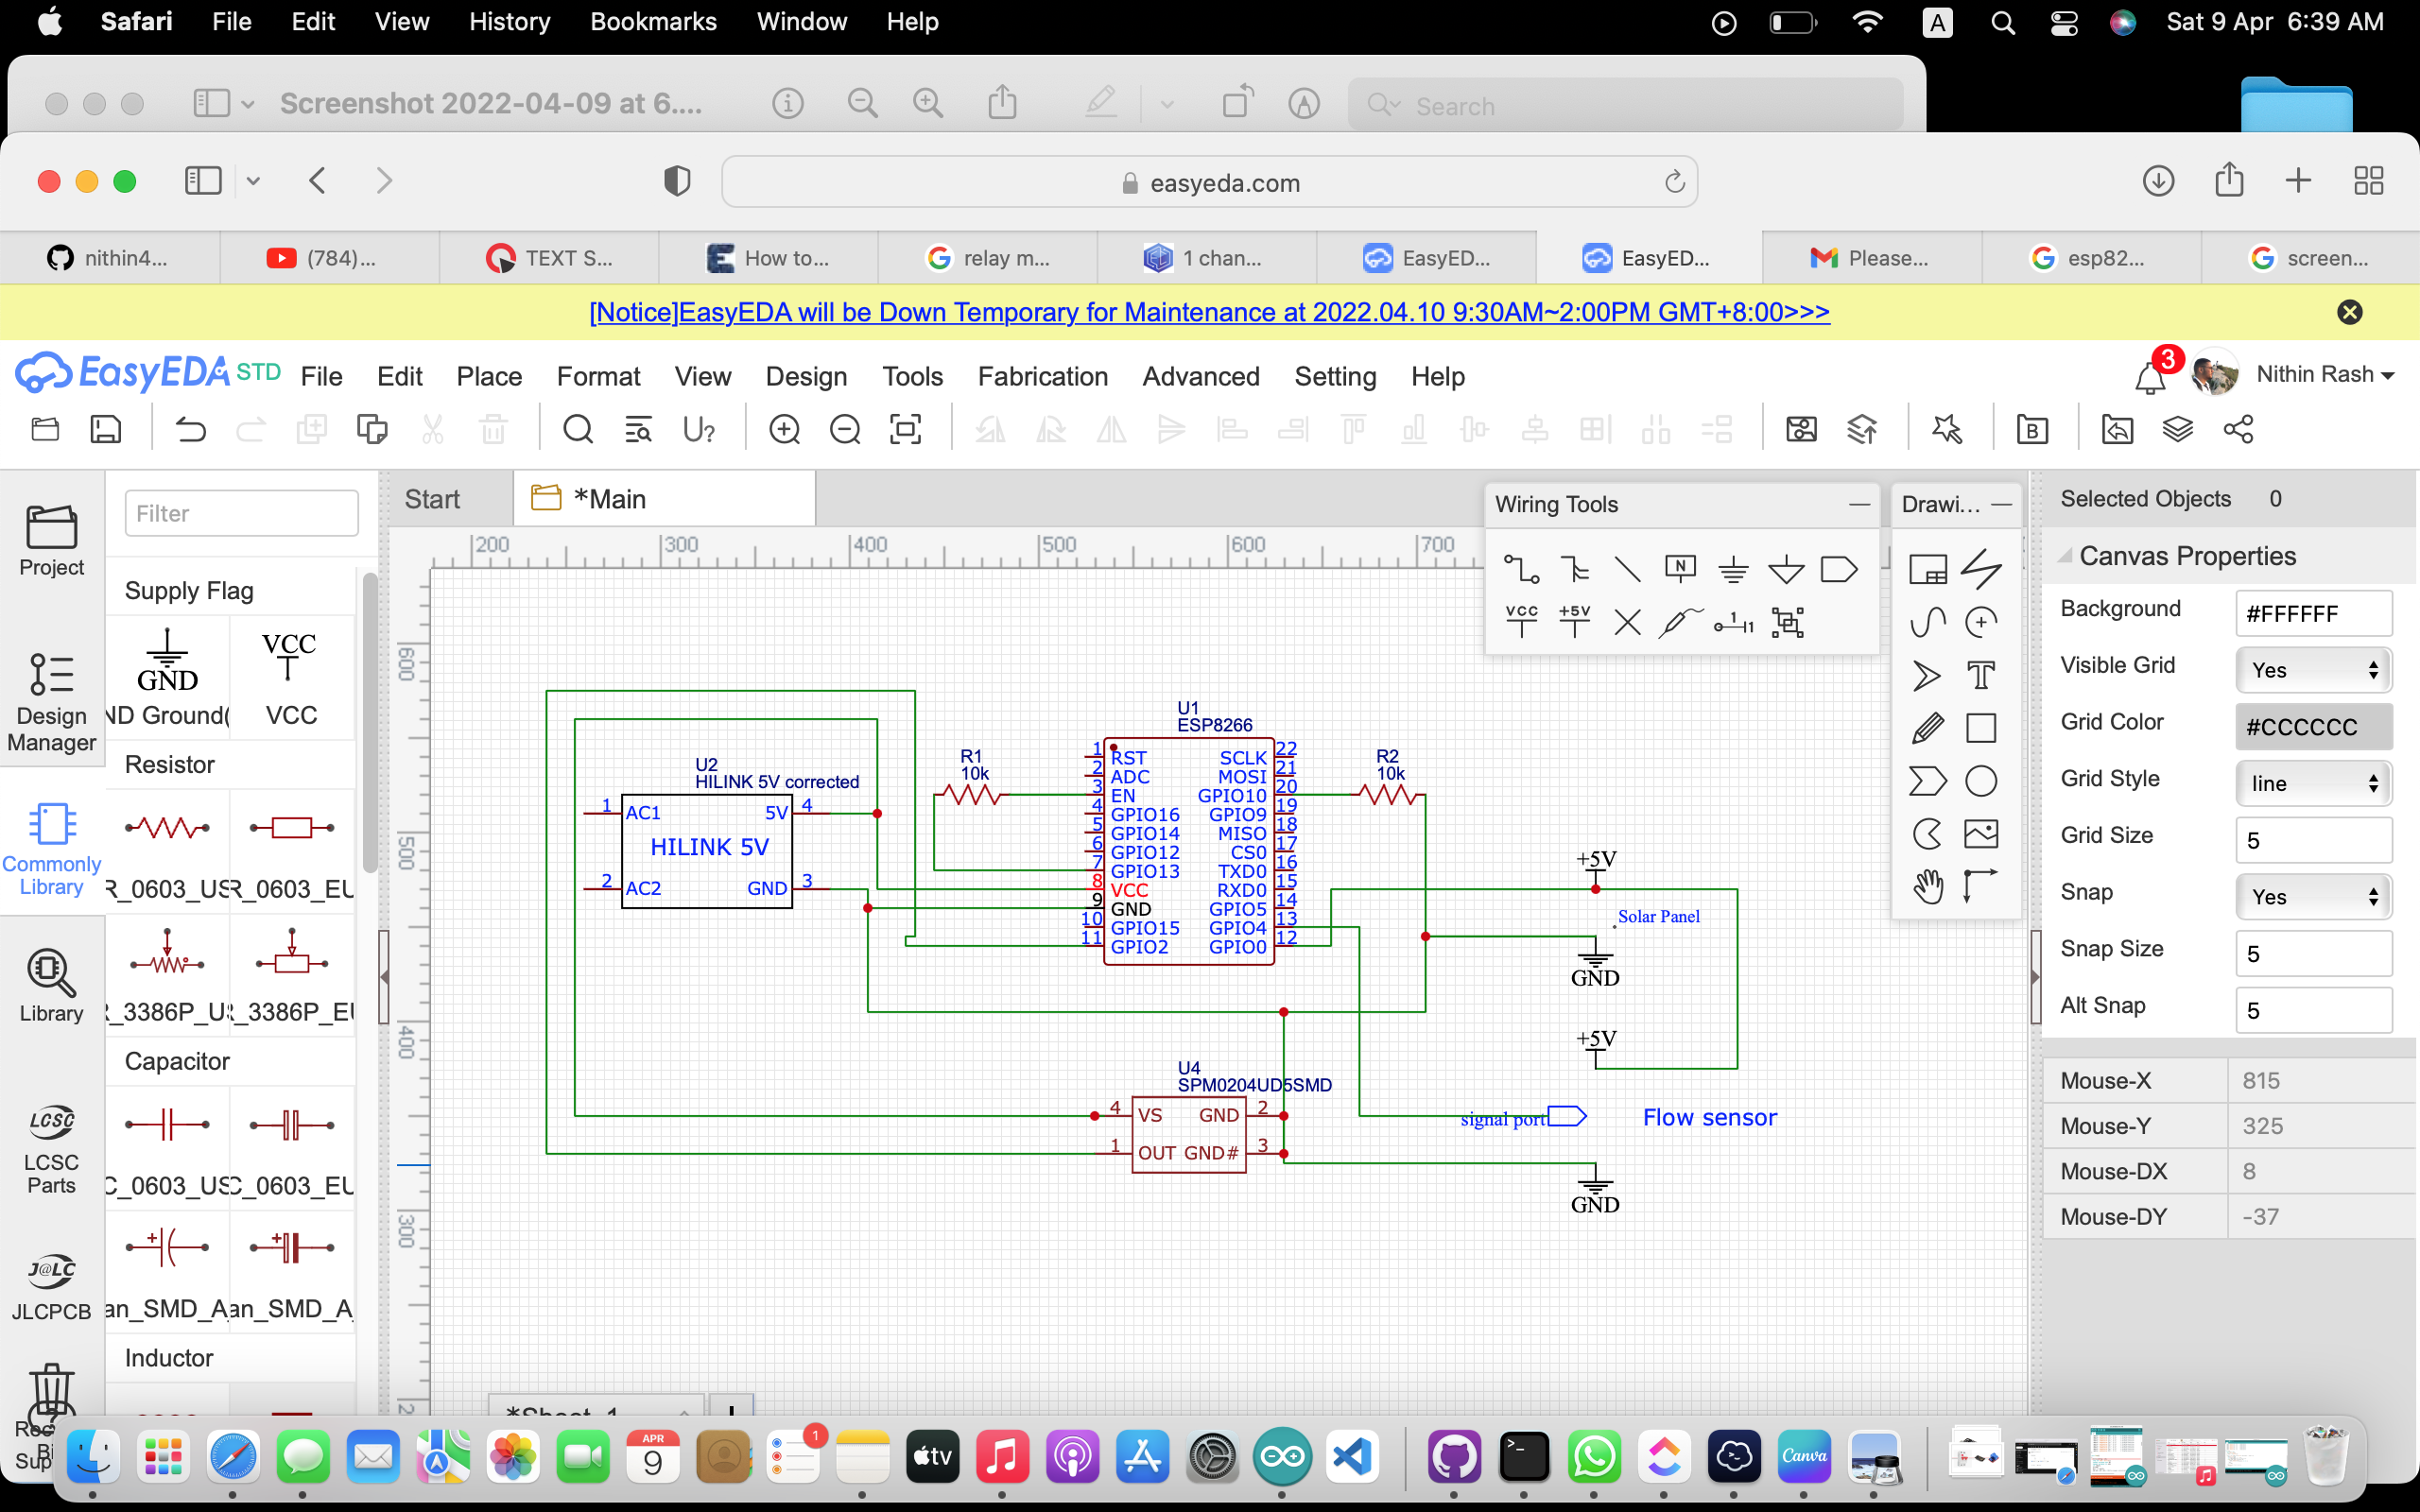Click the Background color #FFFFFF field
Screen dimensions: 2420x1512
(2313, 613)
